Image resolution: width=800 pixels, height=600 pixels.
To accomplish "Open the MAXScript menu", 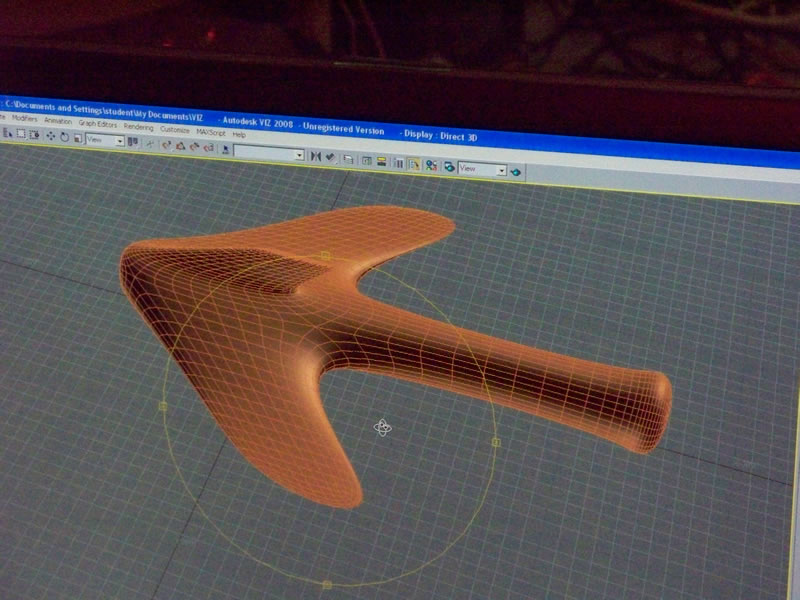I will tap(211, 132).
